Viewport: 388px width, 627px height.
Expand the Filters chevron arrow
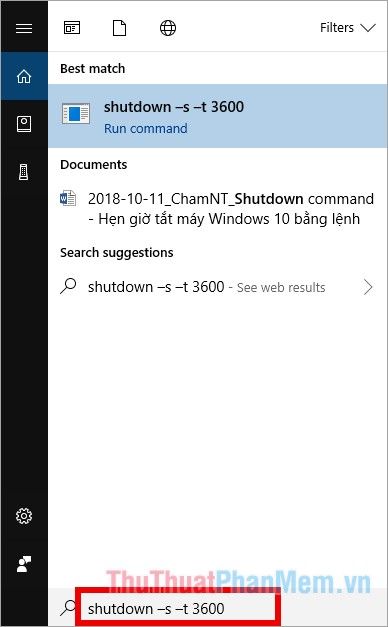tap(368, 28)
